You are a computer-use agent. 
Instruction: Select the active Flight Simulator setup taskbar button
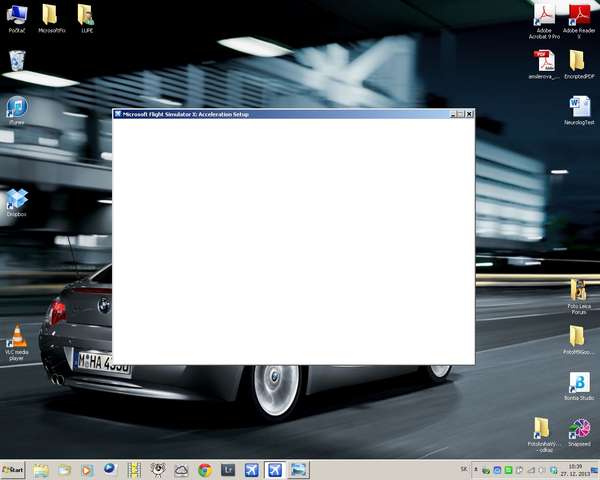275,470
